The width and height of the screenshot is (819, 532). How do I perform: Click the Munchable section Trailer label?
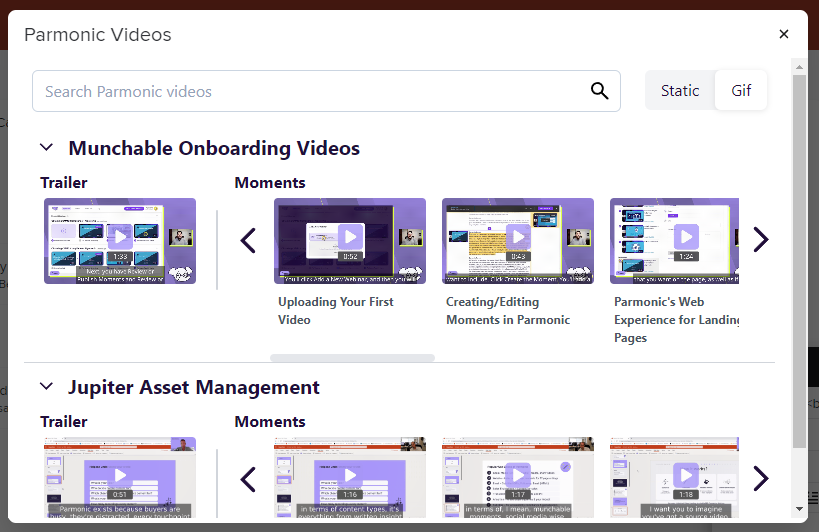tap(64, 183)
